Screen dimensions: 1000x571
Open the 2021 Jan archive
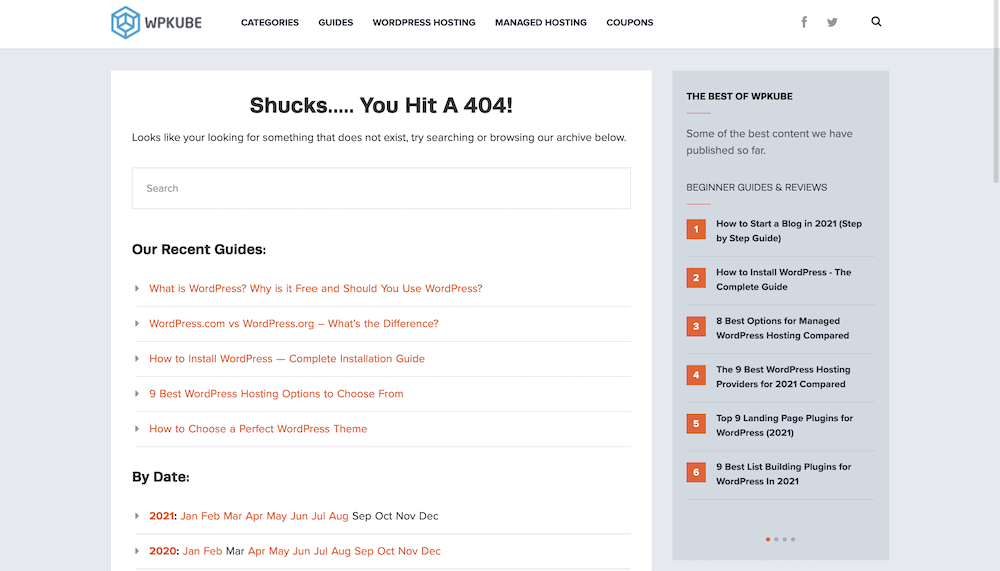coord(189,515)
